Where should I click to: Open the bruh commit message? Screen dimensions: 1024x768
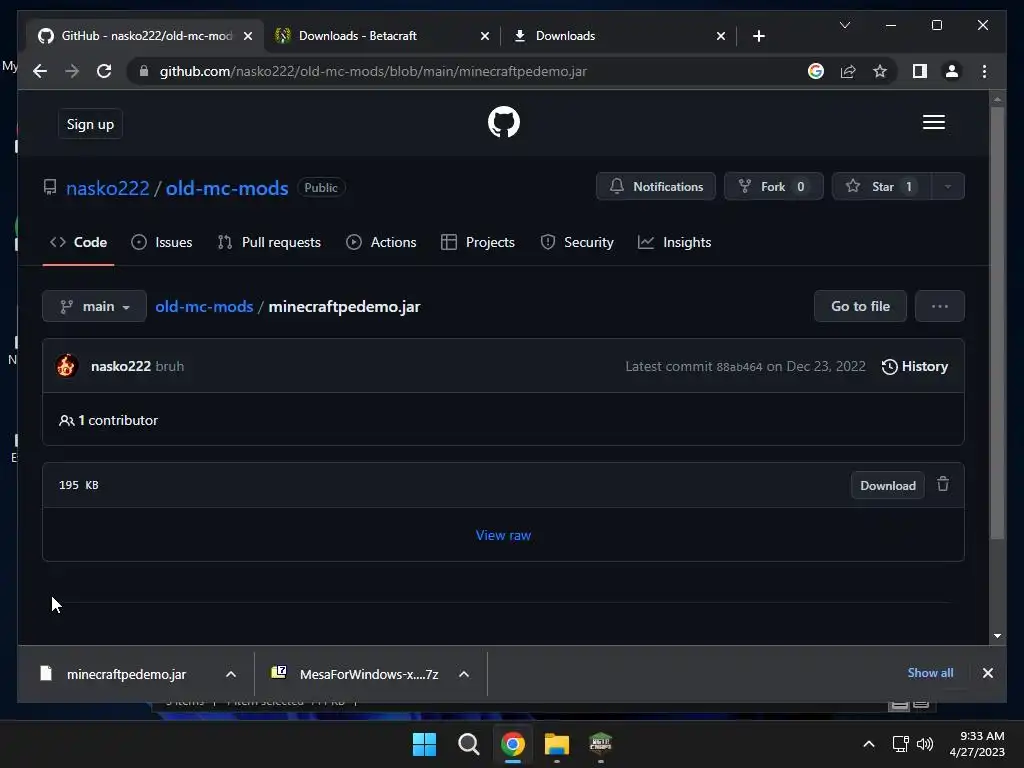pyautogui.click(x=170, y=366)
